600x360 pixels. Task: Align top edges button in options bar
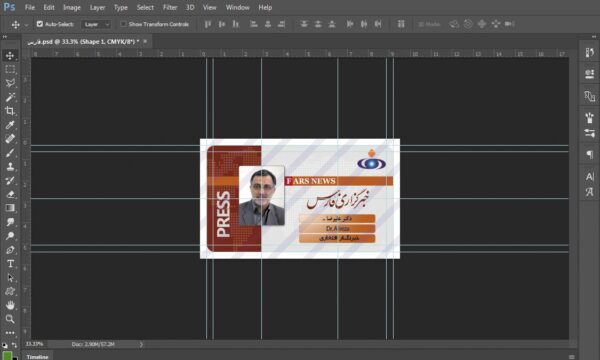(208, 24)
